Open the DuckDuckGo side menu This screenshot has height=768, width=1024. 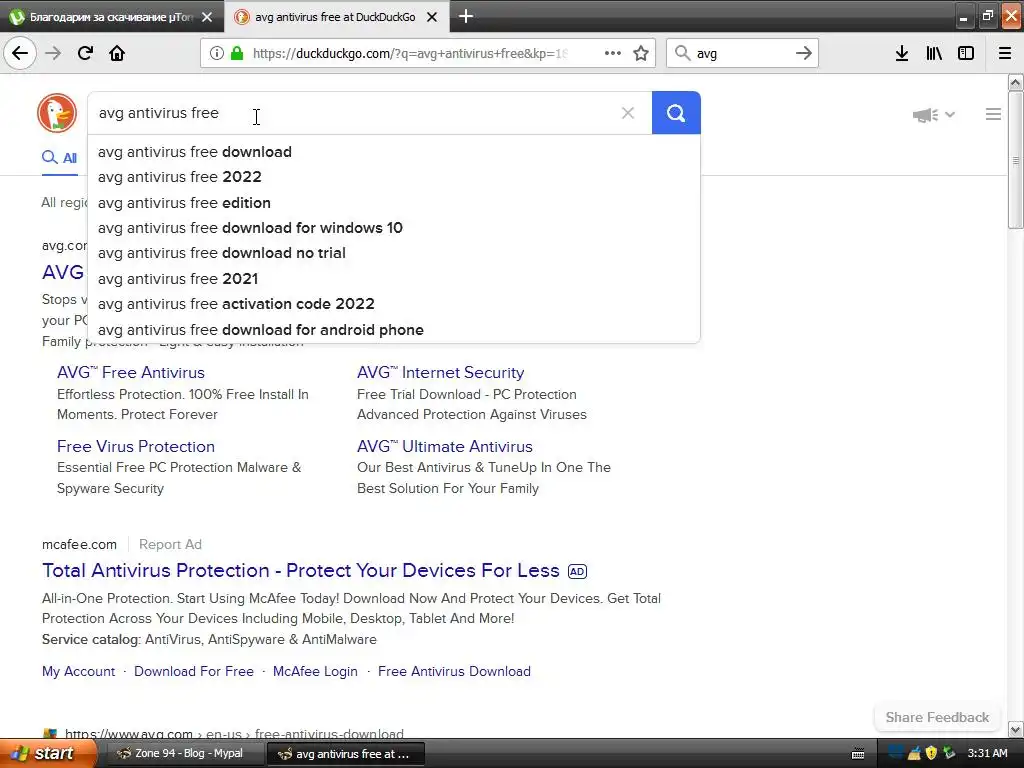click(x=993, y=114)
